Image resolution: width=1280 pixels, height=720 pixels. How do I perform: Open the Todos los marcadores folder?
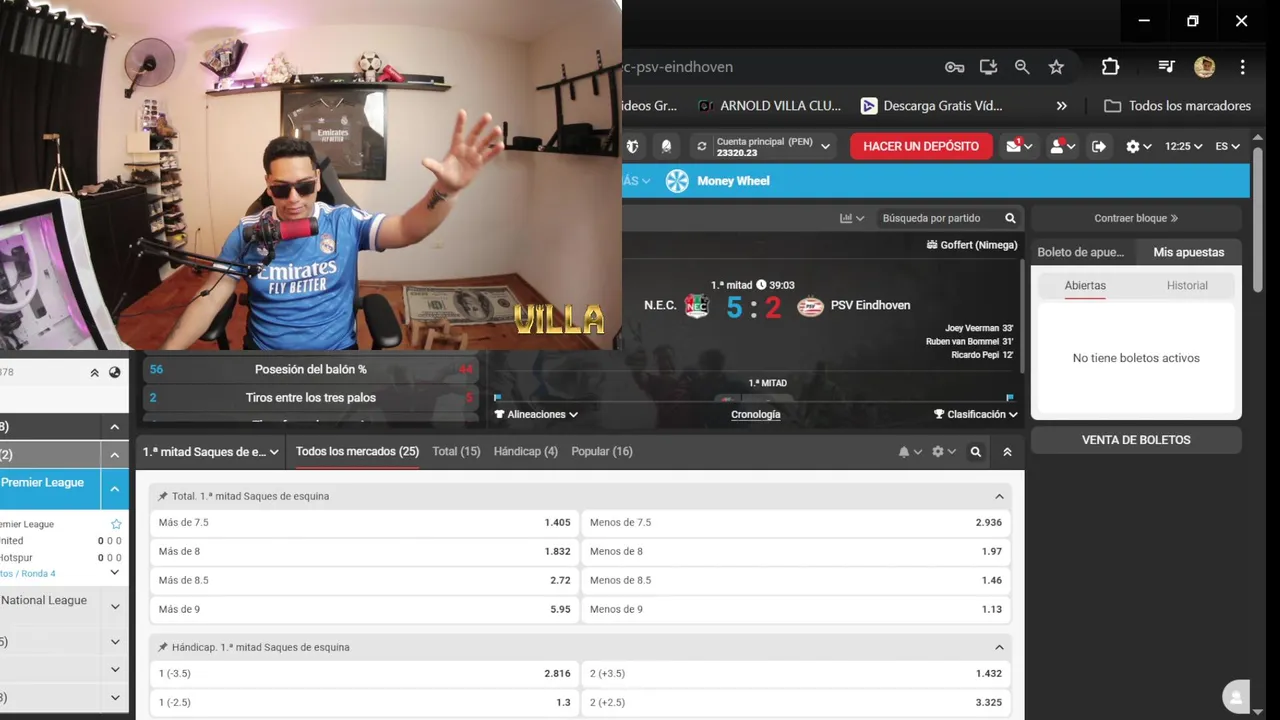(x=1177, y=106)
